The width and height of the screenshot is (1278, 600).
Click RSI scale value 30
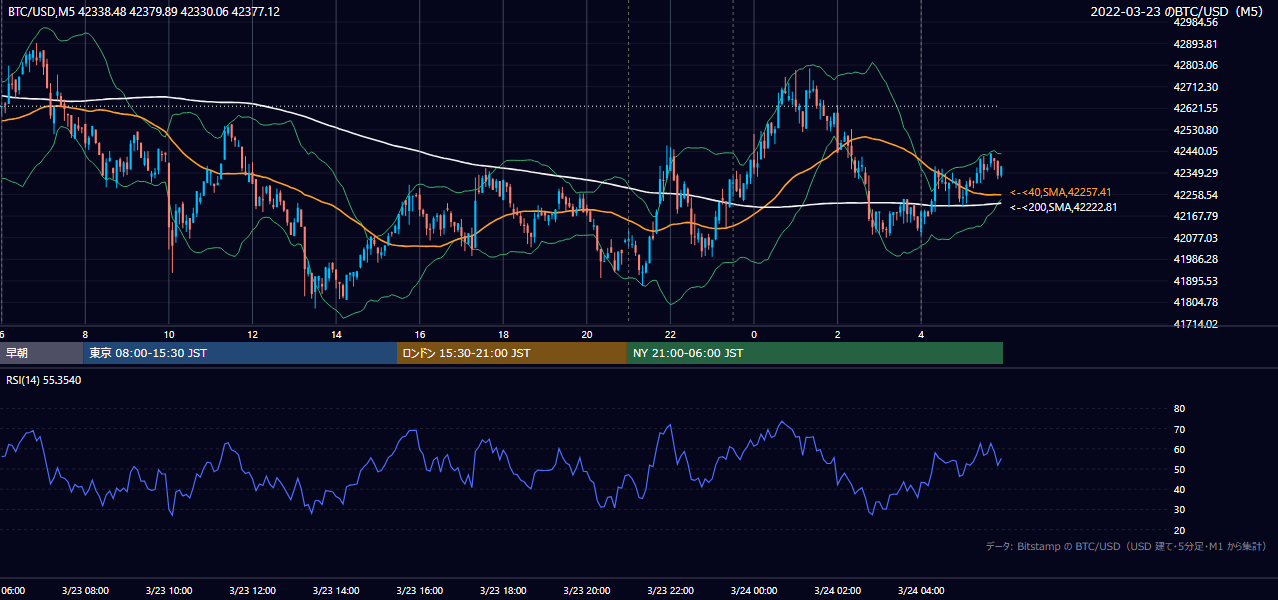pyautogui.click(x=1179, y=510)
